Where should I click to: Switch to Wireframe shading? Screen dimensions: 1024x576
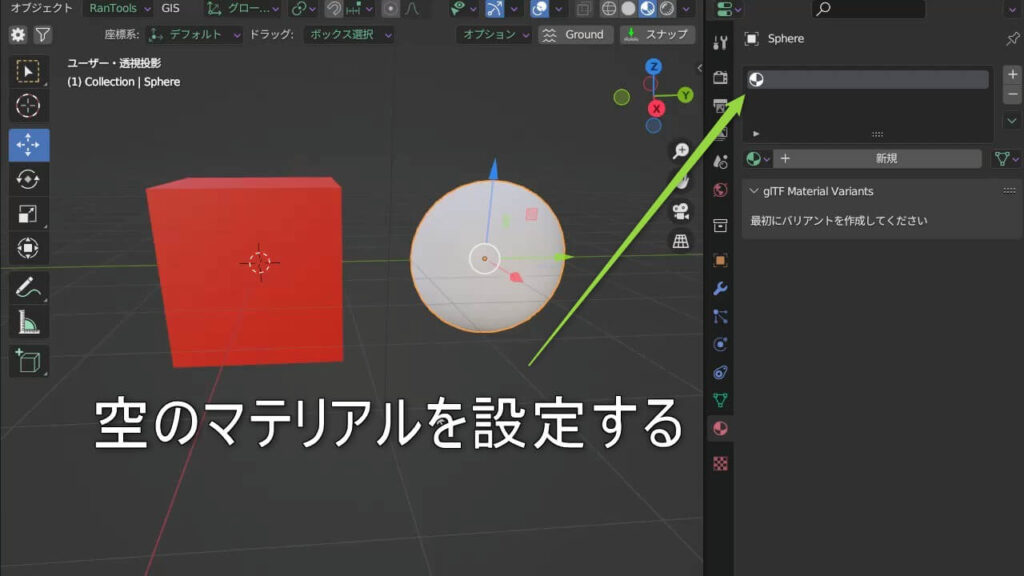point(609,8)
